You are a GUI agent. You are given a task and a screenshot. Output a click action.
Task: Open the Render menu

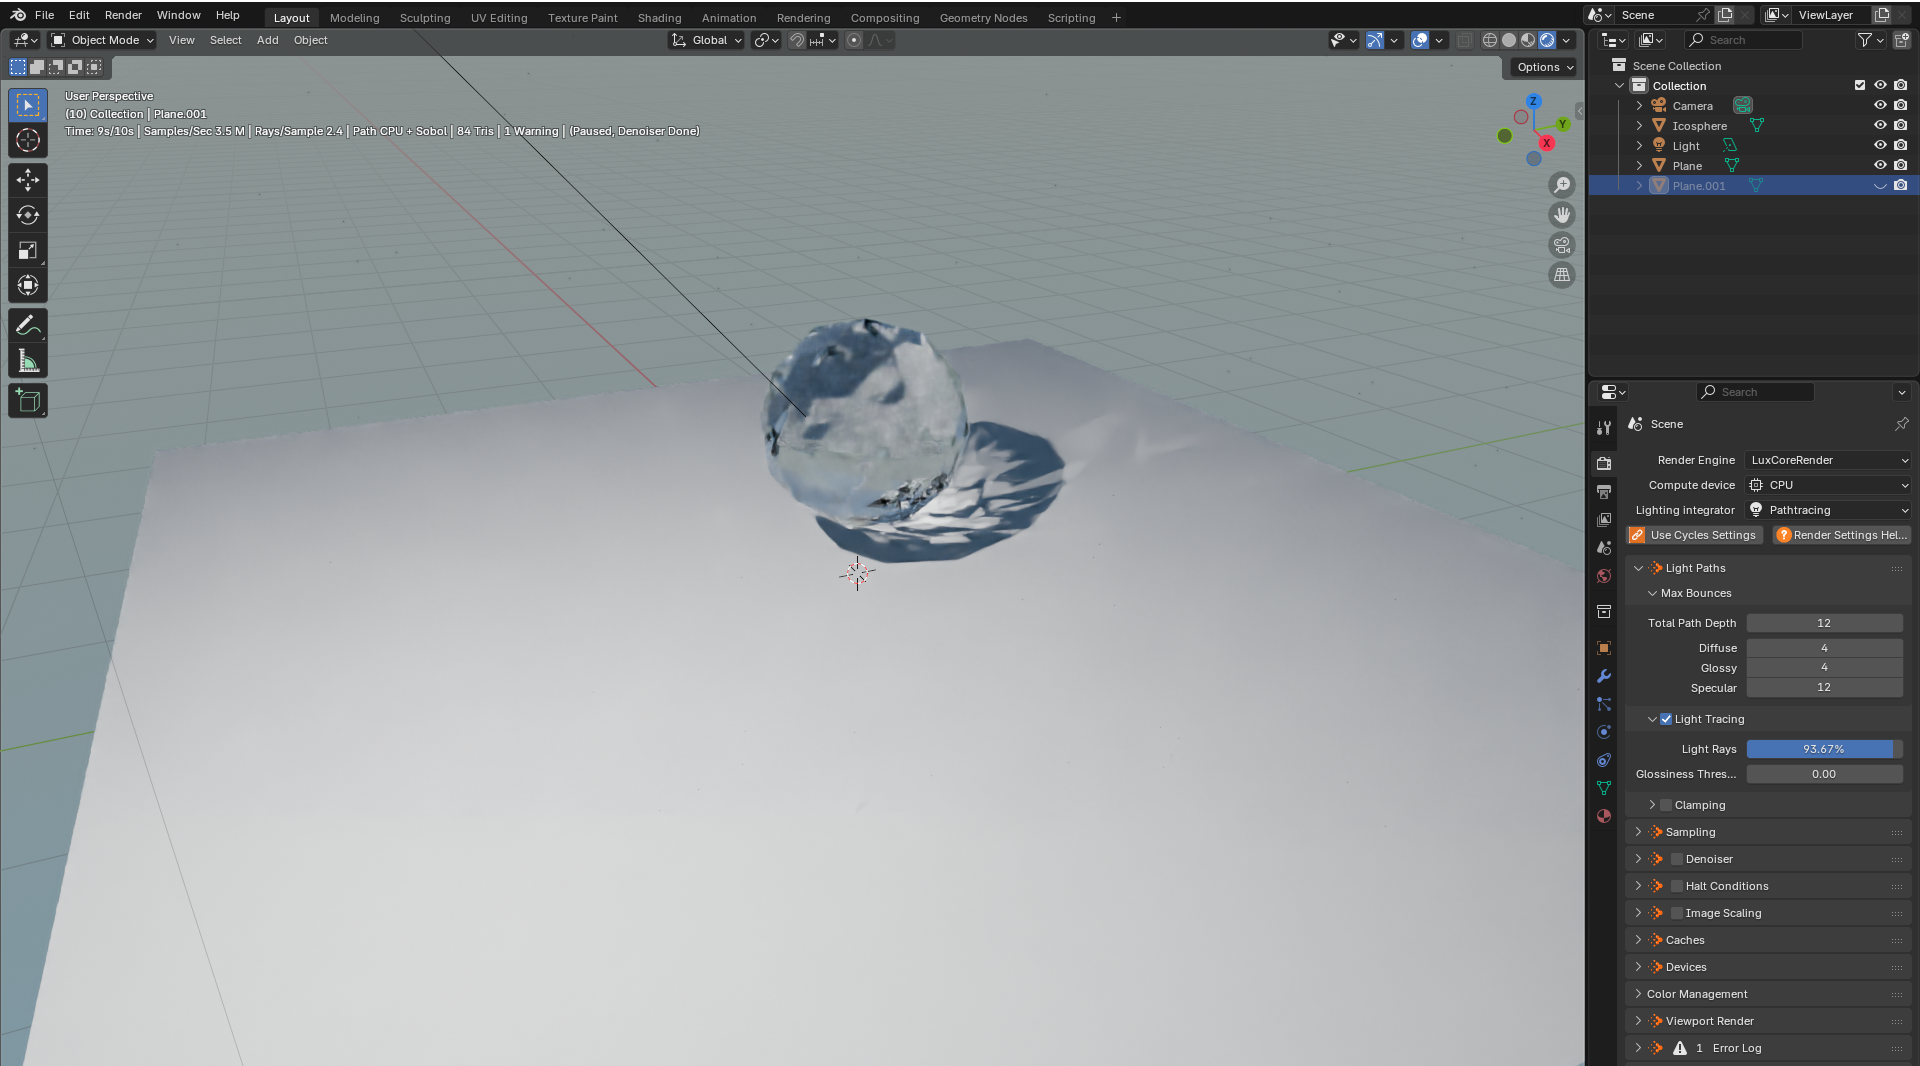(x=123, y=15)
